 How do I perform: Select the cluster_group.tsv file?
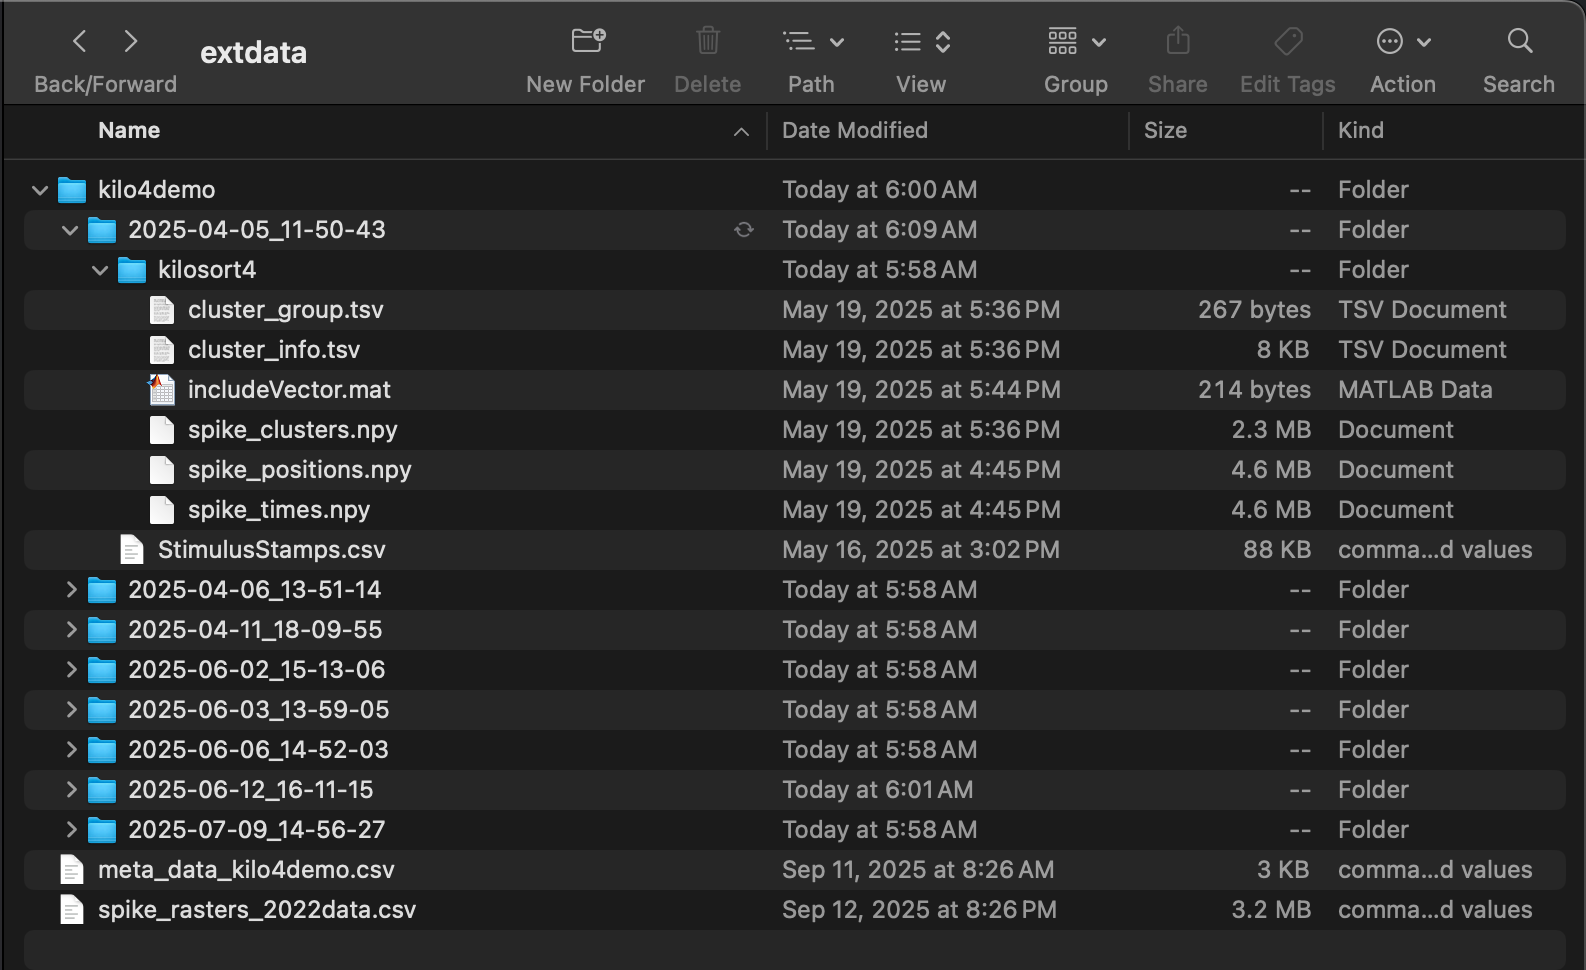(x=285, y=310)
